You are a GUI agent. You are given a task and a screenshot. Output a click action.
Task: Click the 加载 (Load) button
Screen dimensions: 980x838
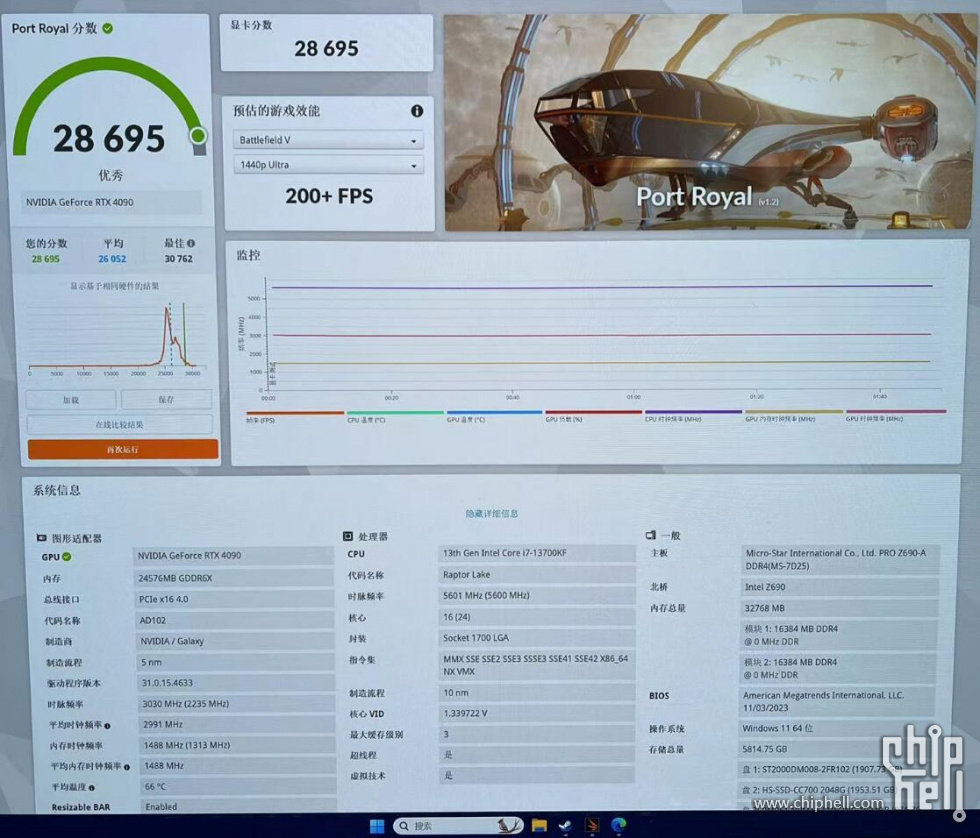pos(71,399)
